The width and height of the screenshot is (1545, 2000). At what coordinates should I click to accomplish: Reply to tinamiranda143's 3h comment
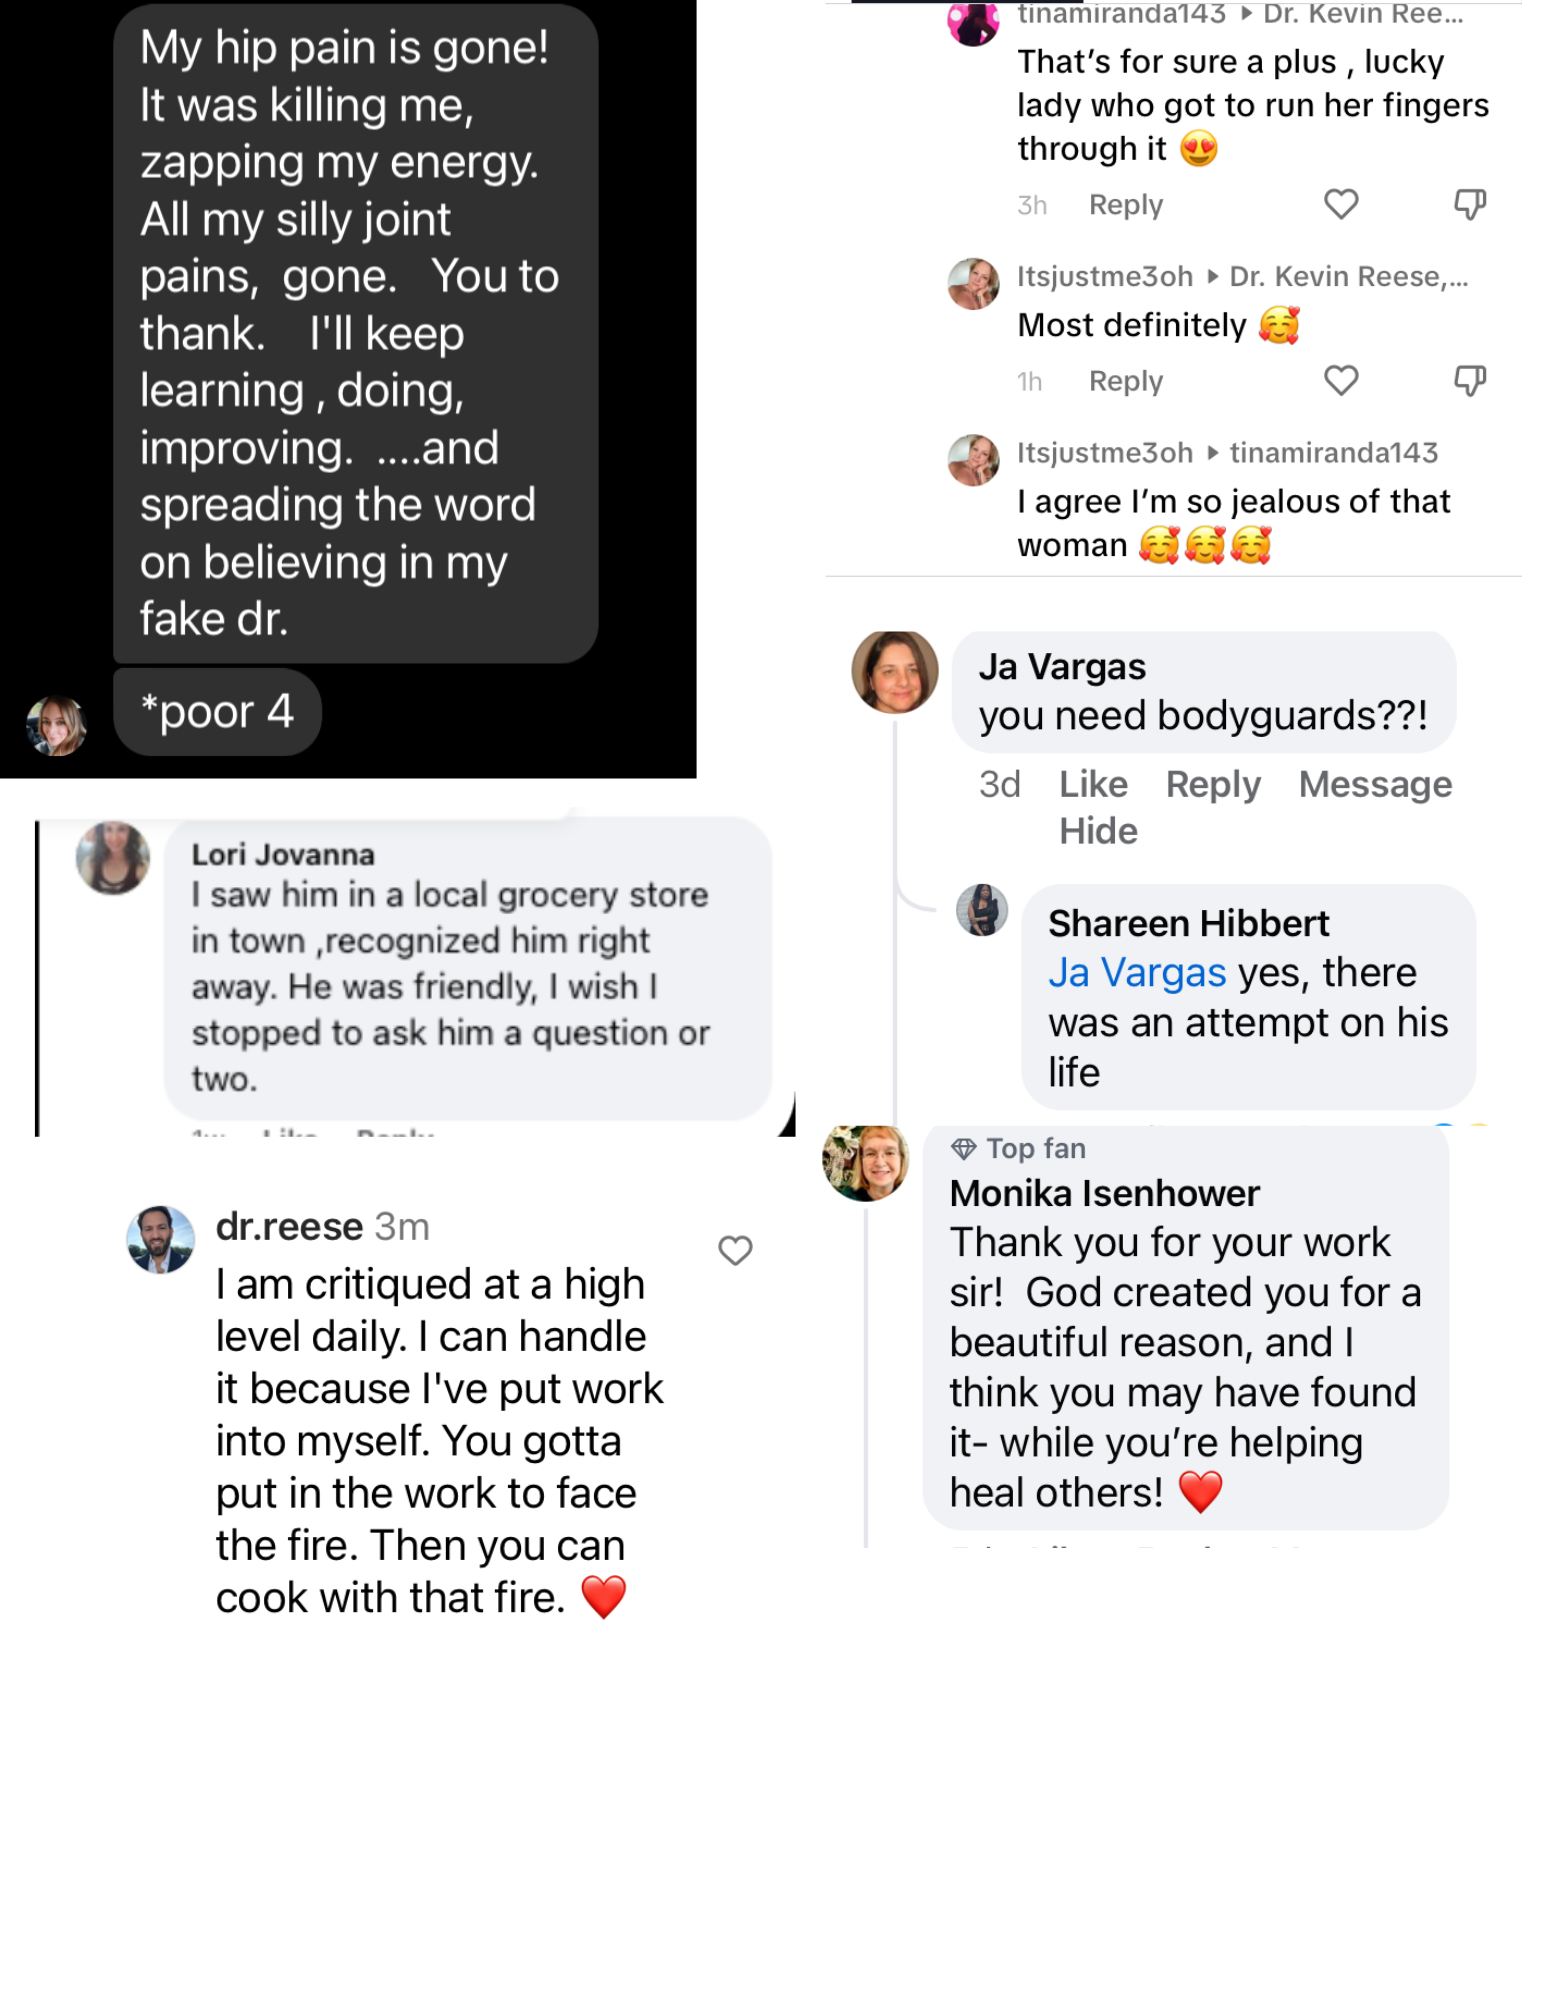(1125, 205)
